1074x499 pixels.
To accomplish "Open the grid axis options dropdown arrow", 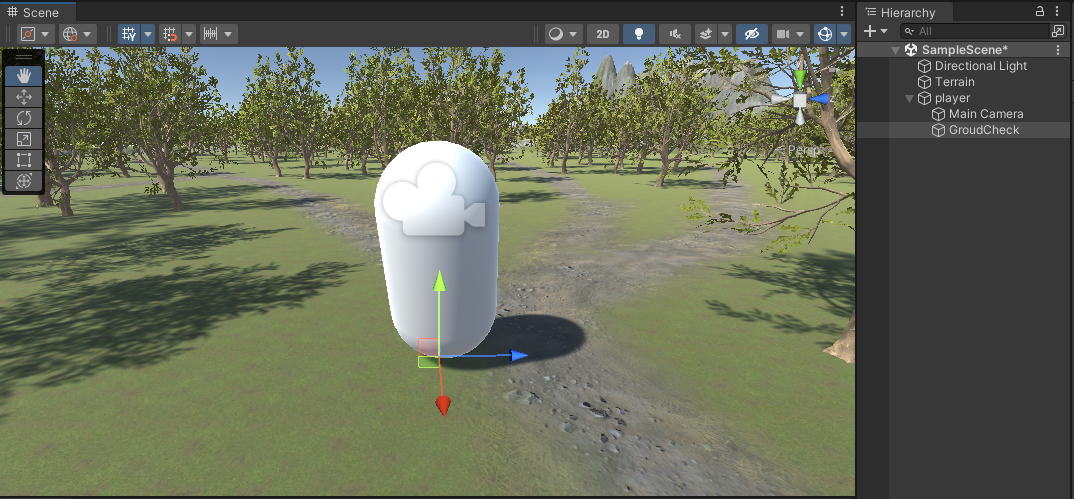I will (x=148, y=34).
